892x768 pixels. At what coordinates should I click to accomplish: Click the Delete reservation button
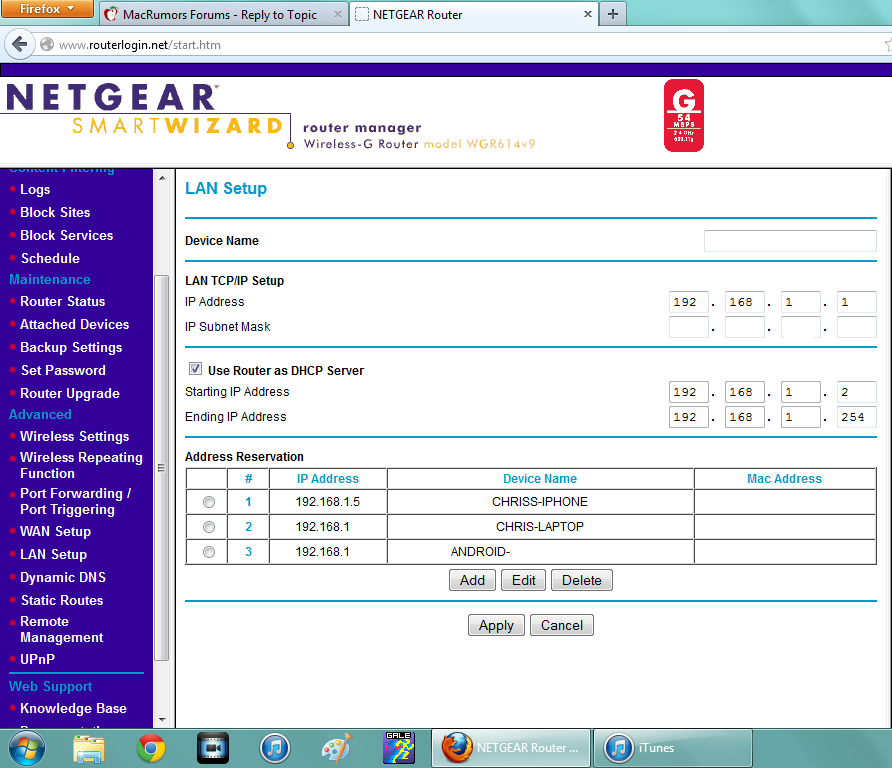click(x=581, y=580)
